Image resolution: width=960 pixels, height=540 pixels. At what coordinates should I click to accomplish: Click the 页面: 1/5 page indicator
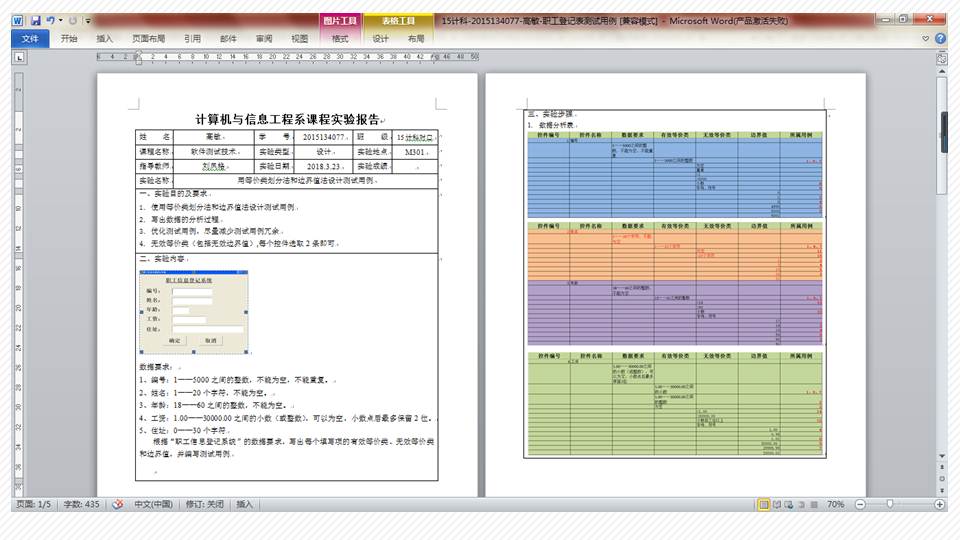(x=32, y=505)
